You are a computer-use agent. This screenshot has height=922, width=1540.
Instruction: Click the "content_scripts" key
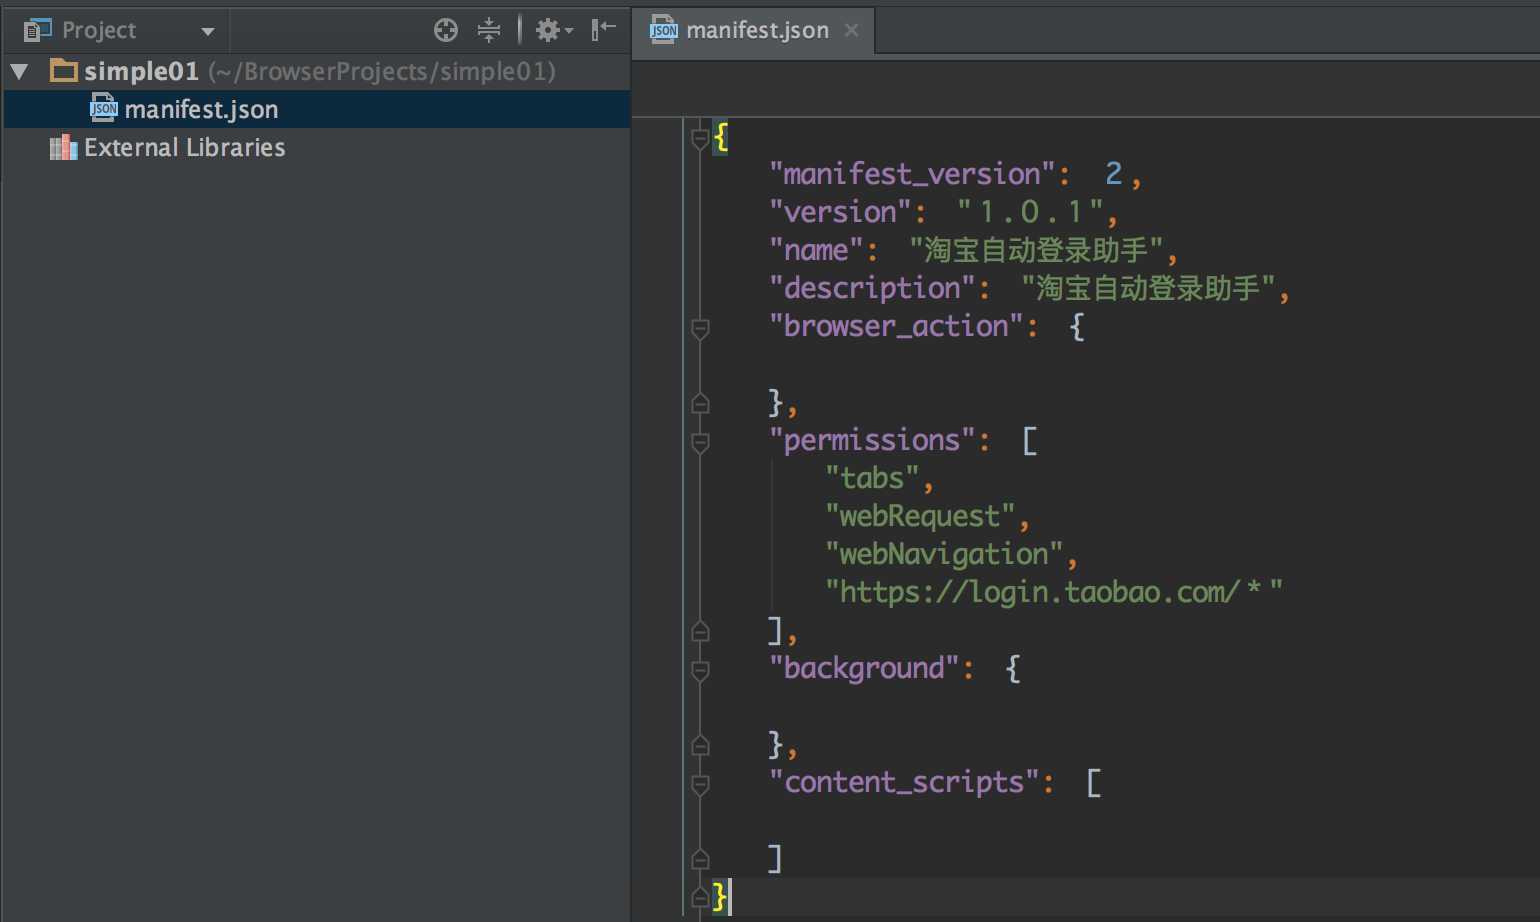pyautogui.click(x=904, y=782)
